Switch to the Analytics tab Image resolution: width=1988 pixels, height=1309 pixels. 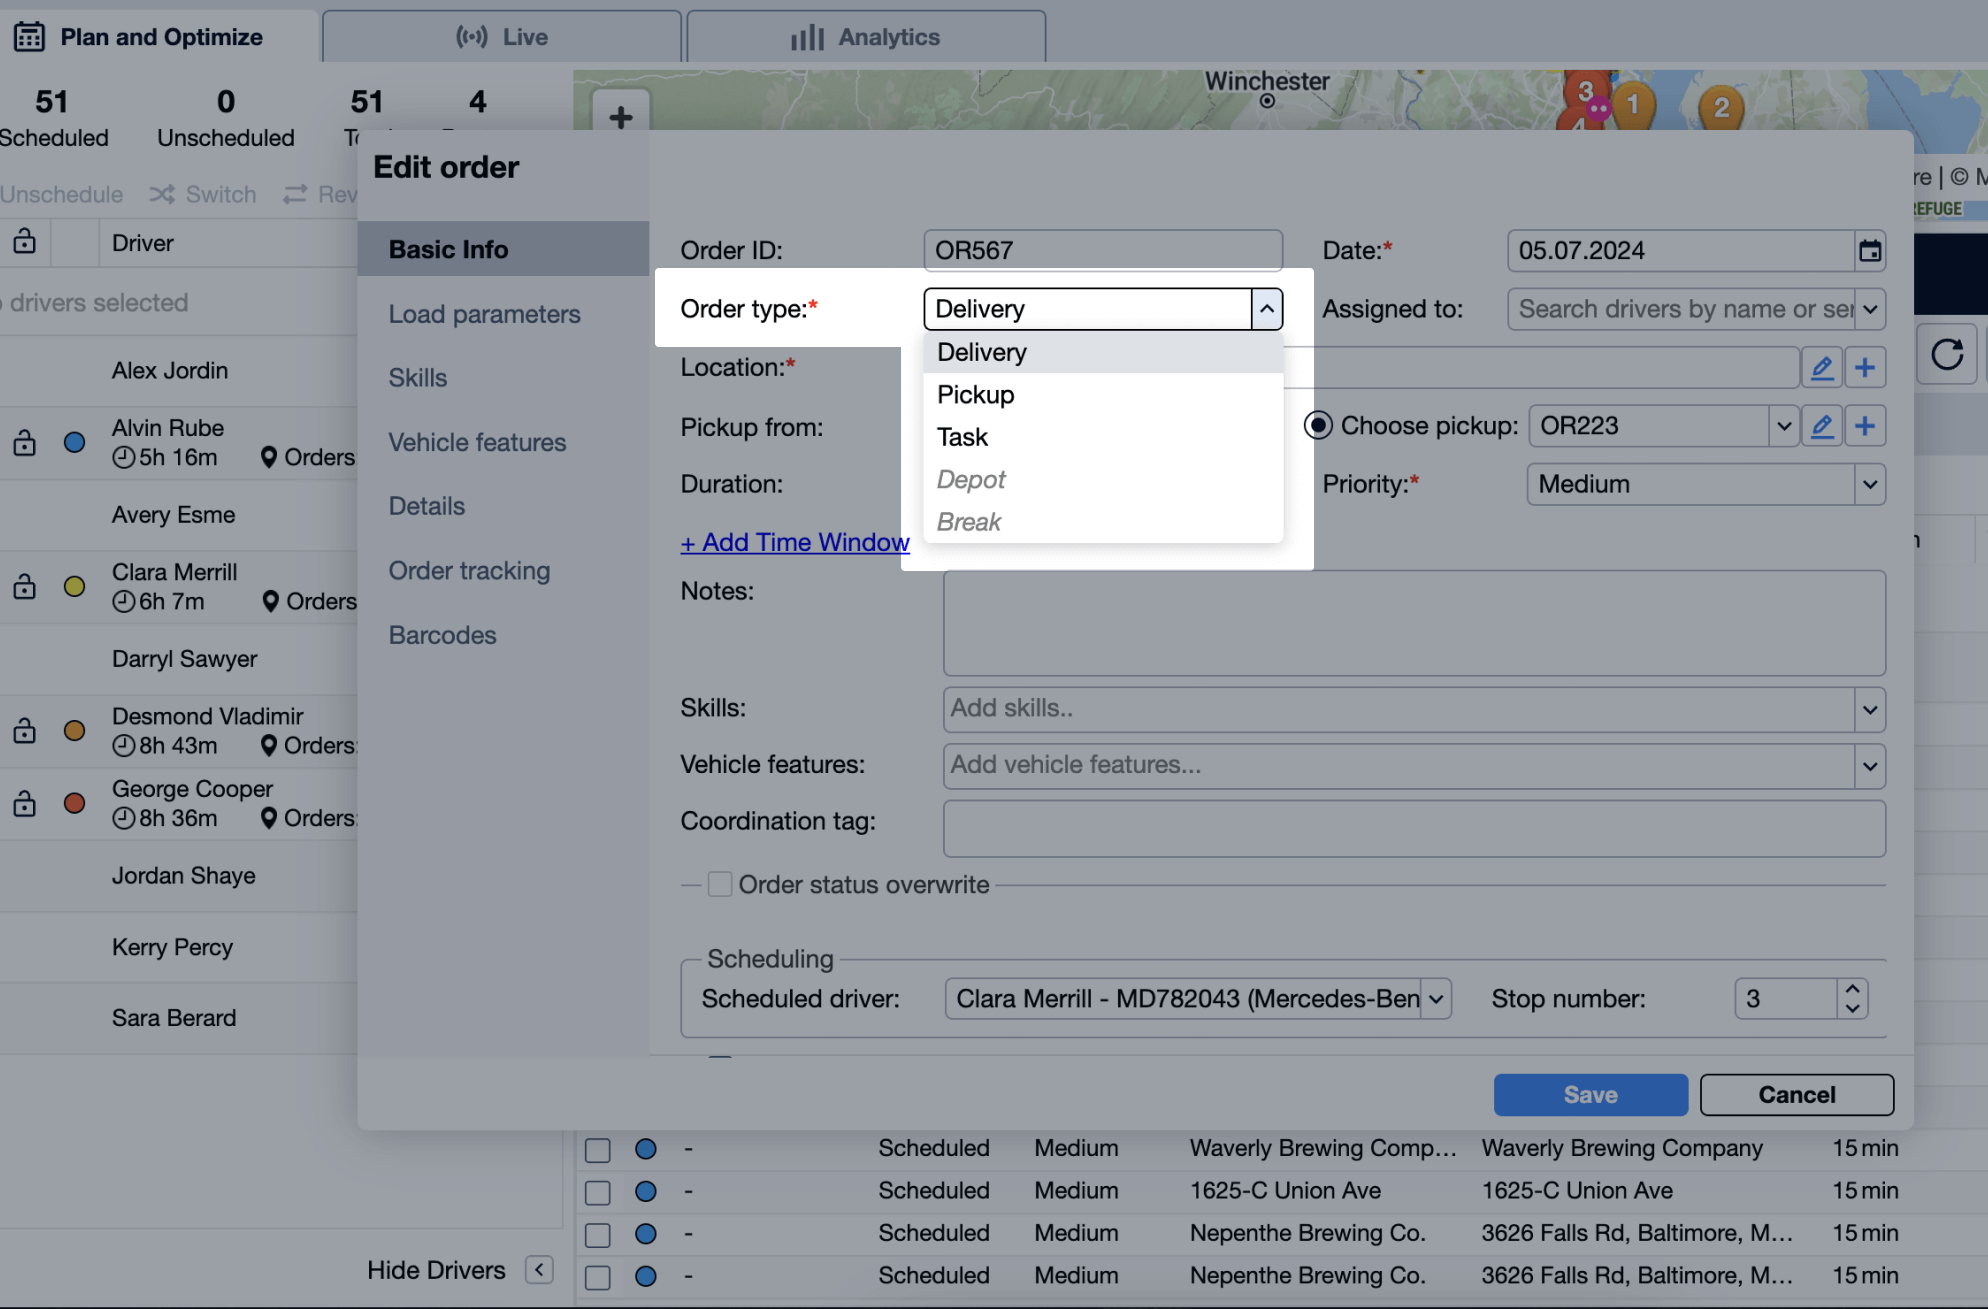coord(866,36)
